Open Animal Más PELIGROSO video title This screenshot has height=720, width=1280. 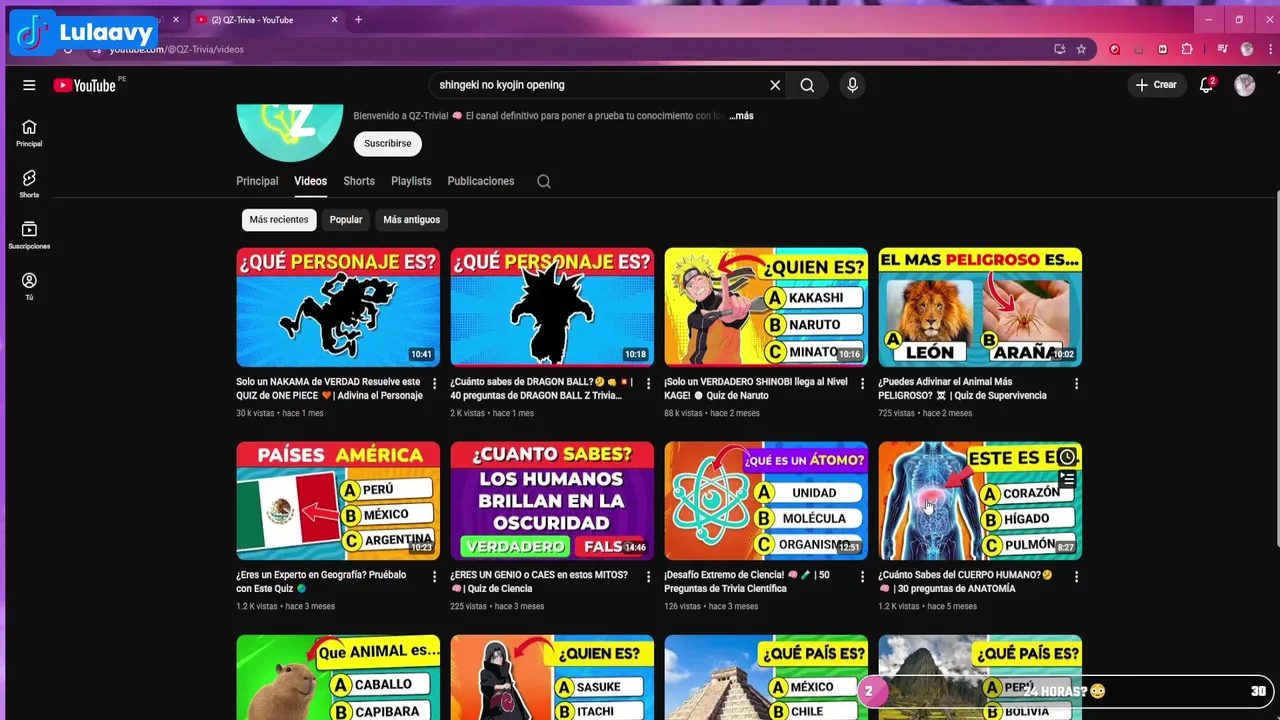pos(963,388)
